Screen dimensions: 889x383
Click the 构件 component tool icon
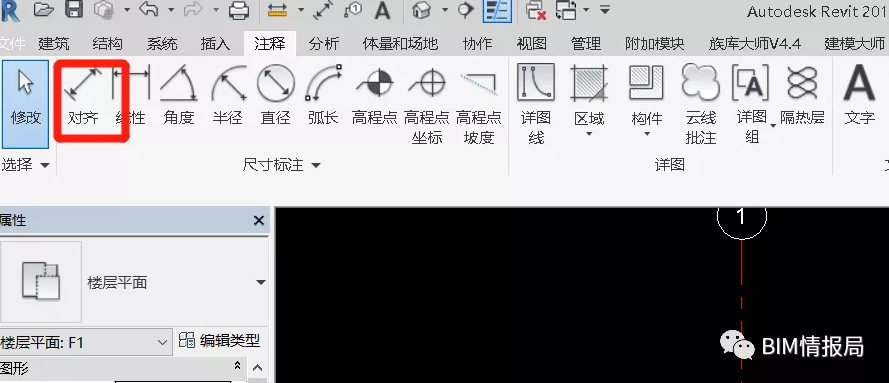click(x=646, y=83)
